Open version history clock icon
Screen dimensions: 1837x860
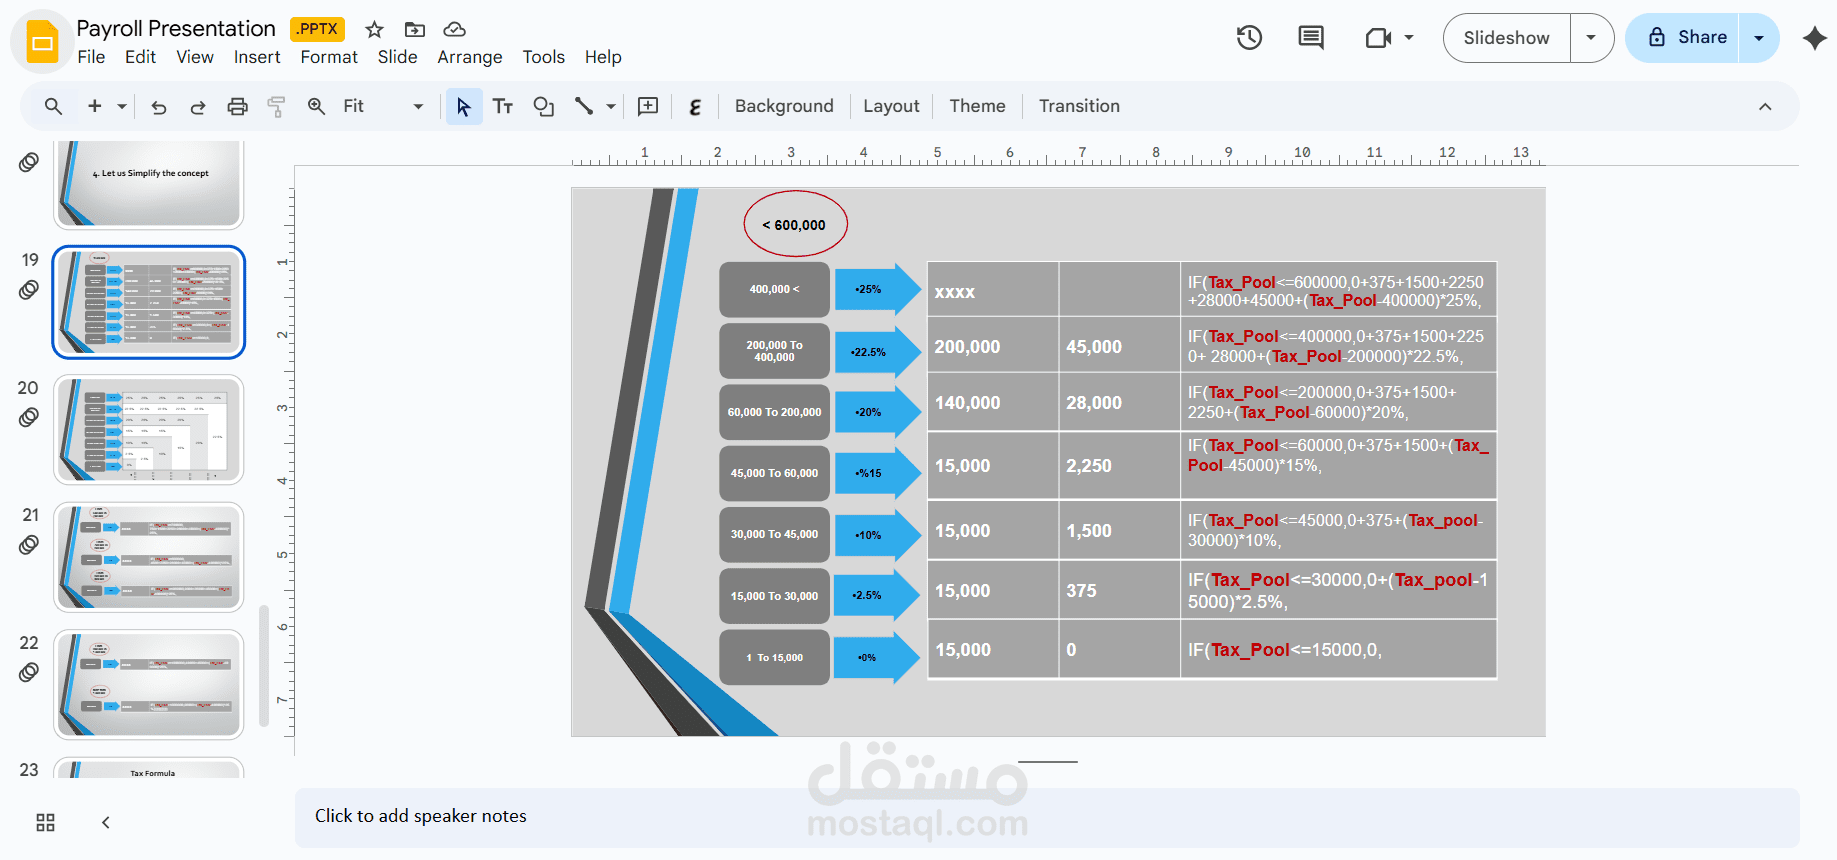tap(1249, 38)
